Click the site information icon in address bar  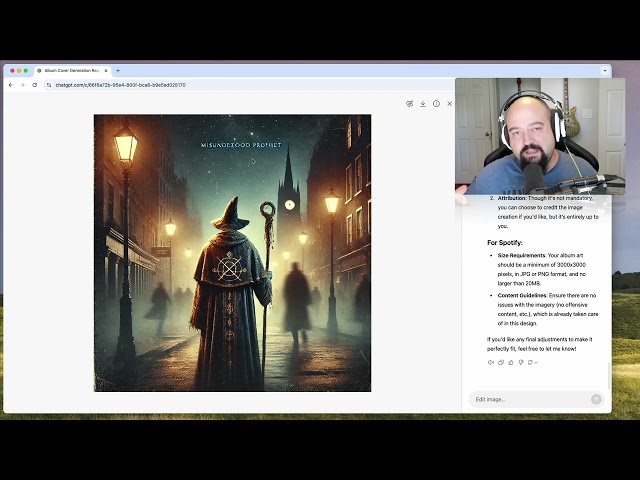pyautogui.click(x=49, y=85)
